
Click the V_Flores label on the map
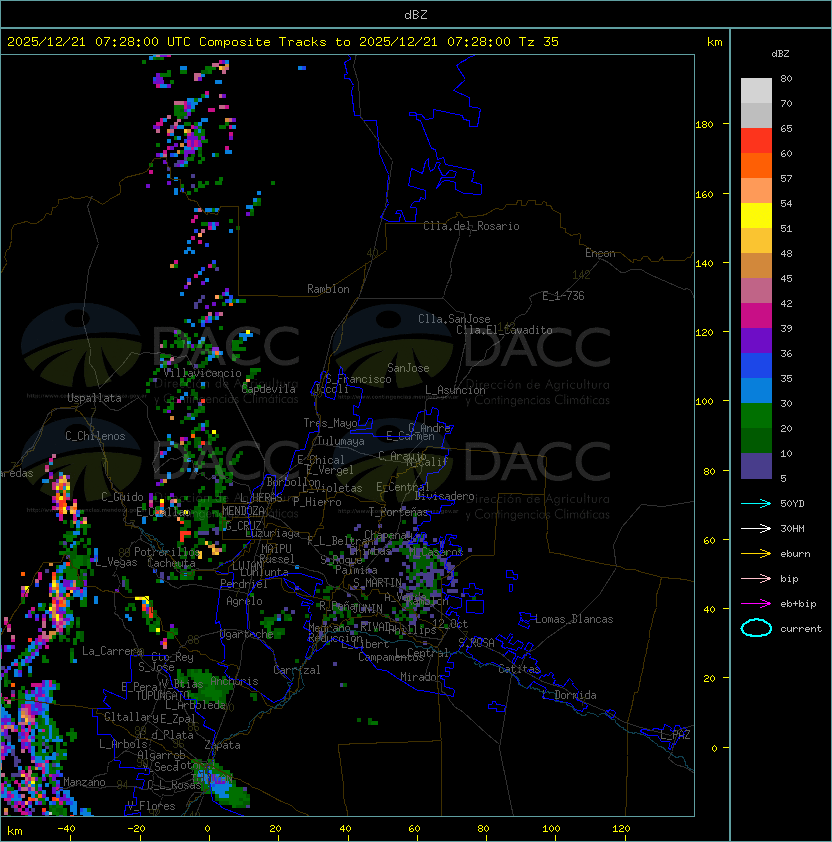pos(151,806)
